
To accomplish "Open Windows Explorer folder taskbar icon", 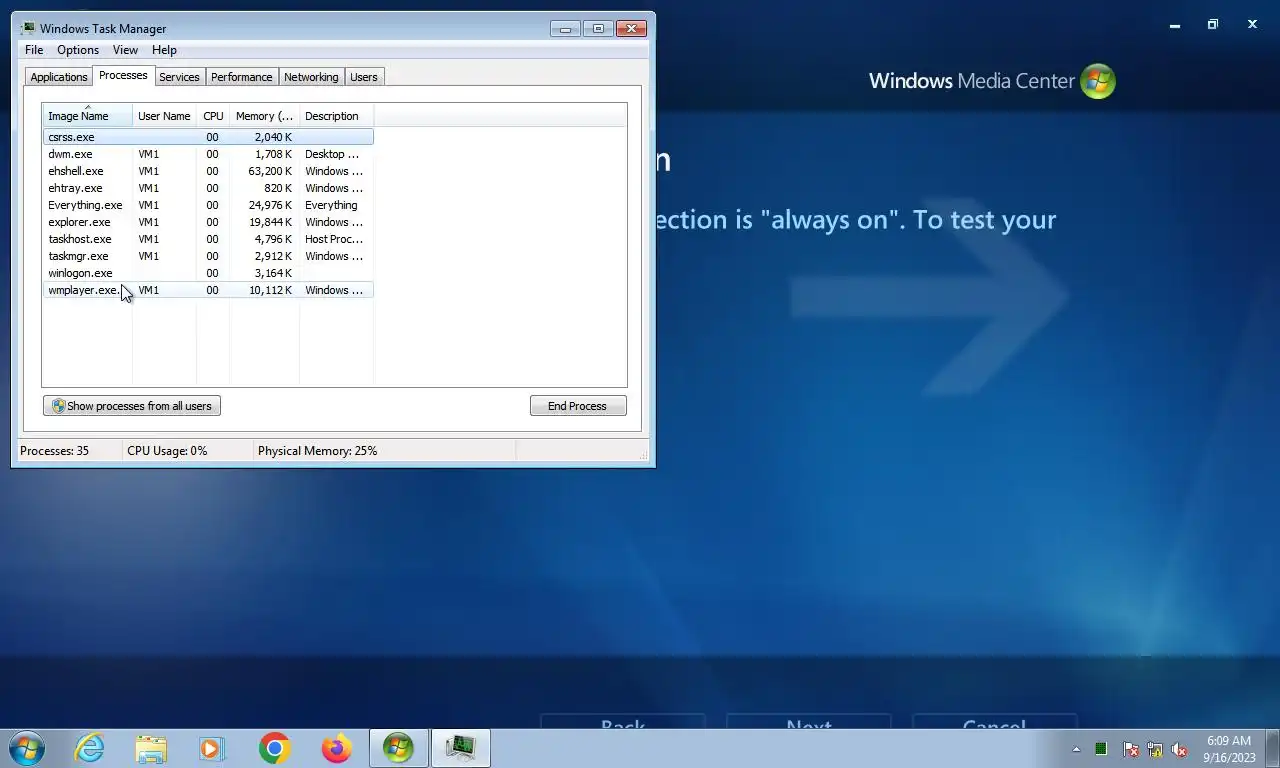I will [151, 748].
